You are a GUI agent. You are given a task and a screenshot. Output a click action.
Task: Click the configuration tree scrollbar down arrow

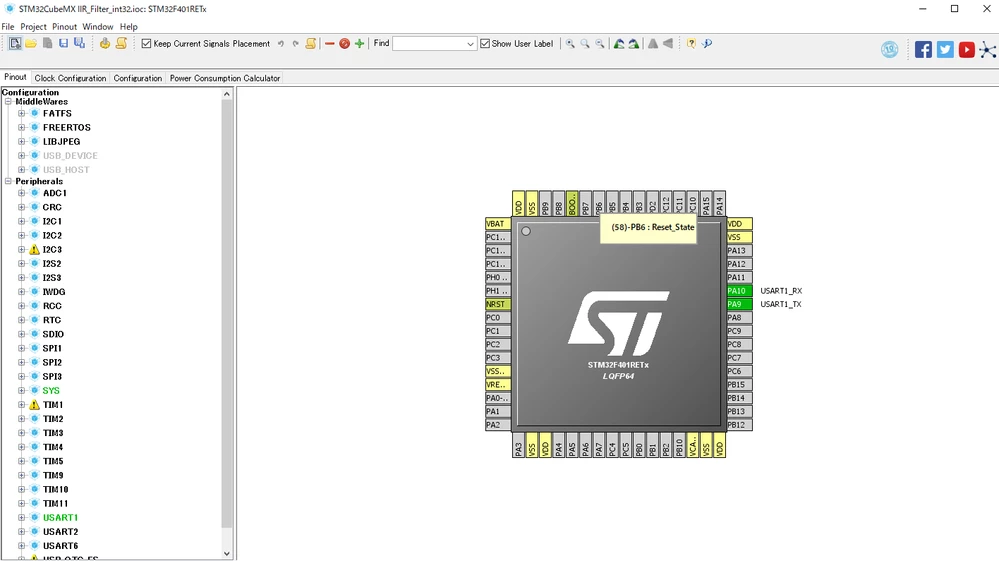pos(227,553)
